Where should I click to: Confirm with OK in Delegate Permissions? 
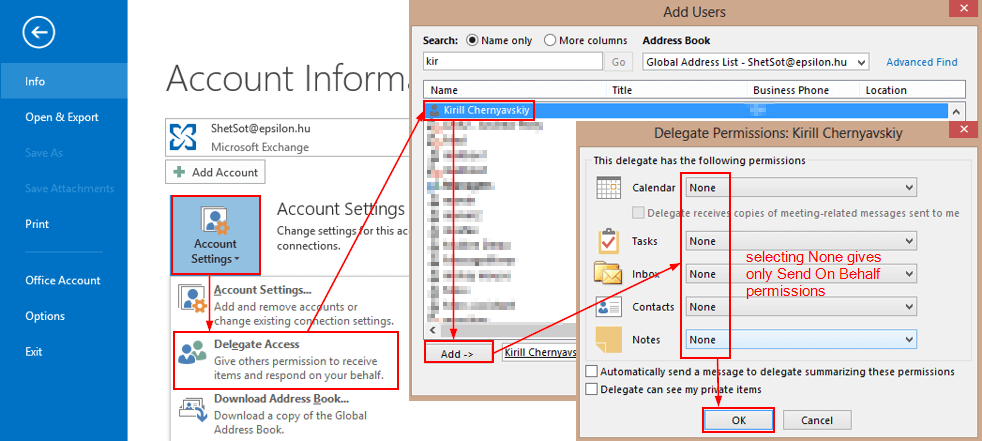point(739,420)
